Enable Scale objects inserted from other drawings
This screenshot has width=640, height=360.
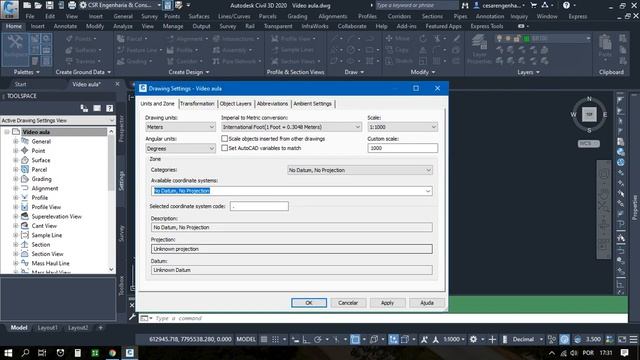[224, 139]
